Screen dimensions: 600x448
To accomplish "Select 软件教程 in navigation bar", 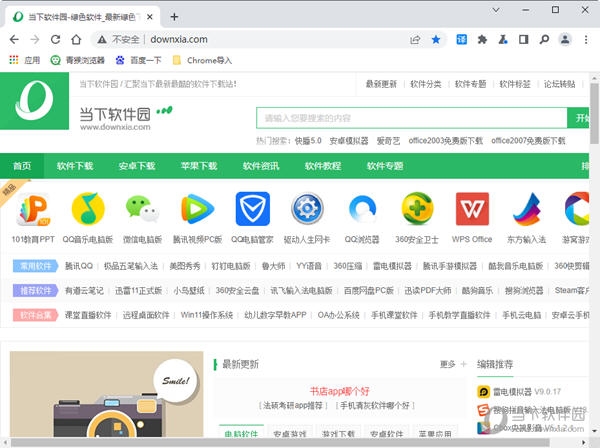I will pyautogui.click(x=323, y=166).
